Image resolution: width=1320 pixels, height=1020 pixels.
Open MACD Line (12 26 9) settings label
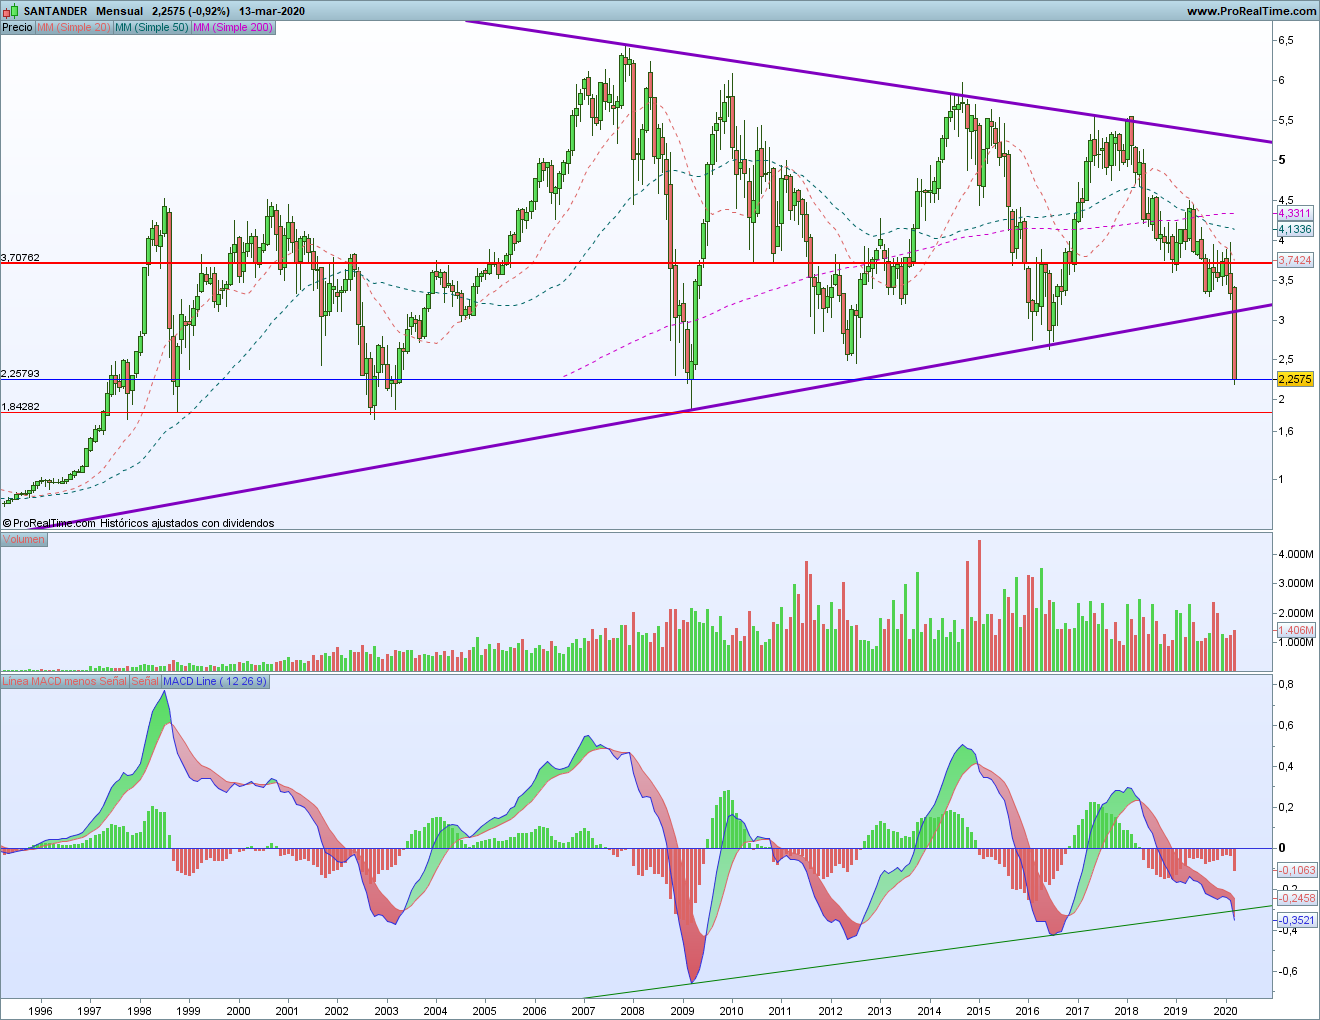tap(215, 681)
